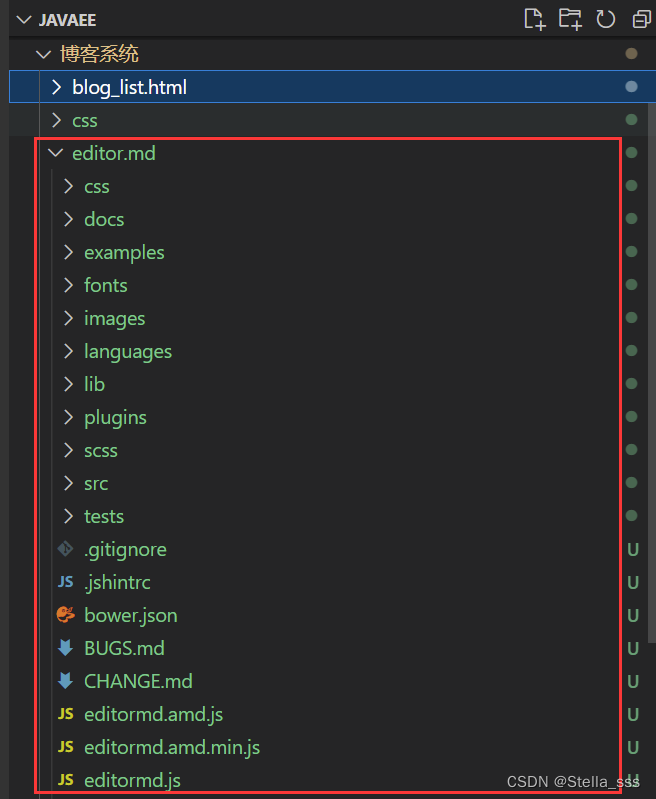Open editormd.amd.min.js file
This screenshot has width=656, height=799.
coord(172,747)
